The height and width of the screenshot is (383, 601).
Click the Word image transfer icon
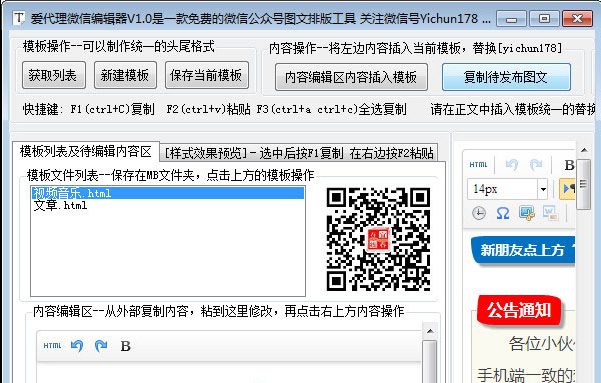(550, 213)
